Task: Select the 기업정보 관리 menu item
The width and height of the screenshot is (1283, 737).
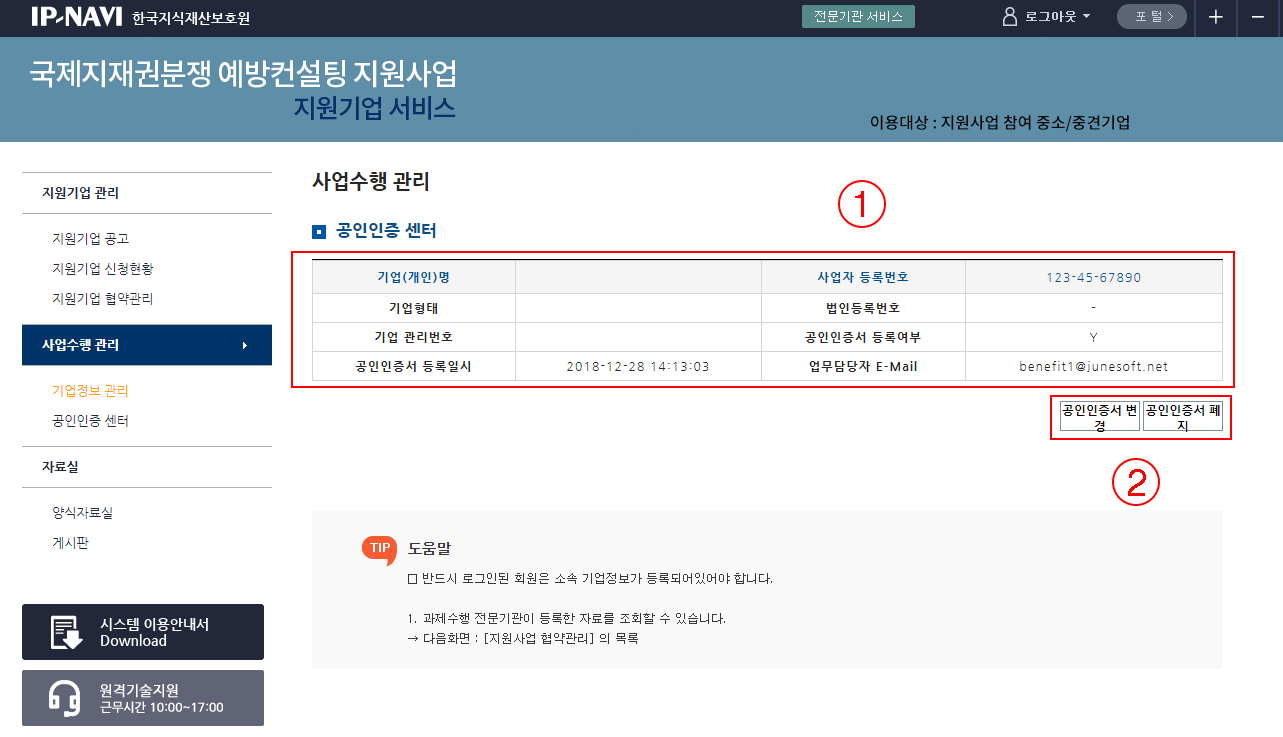Action: pos(90,391)
